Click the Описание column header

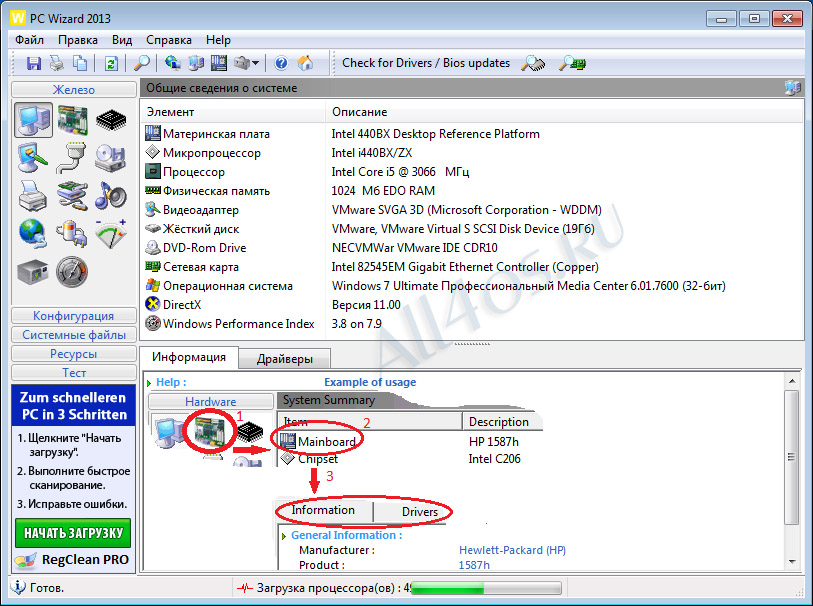[x=564, y=112]
